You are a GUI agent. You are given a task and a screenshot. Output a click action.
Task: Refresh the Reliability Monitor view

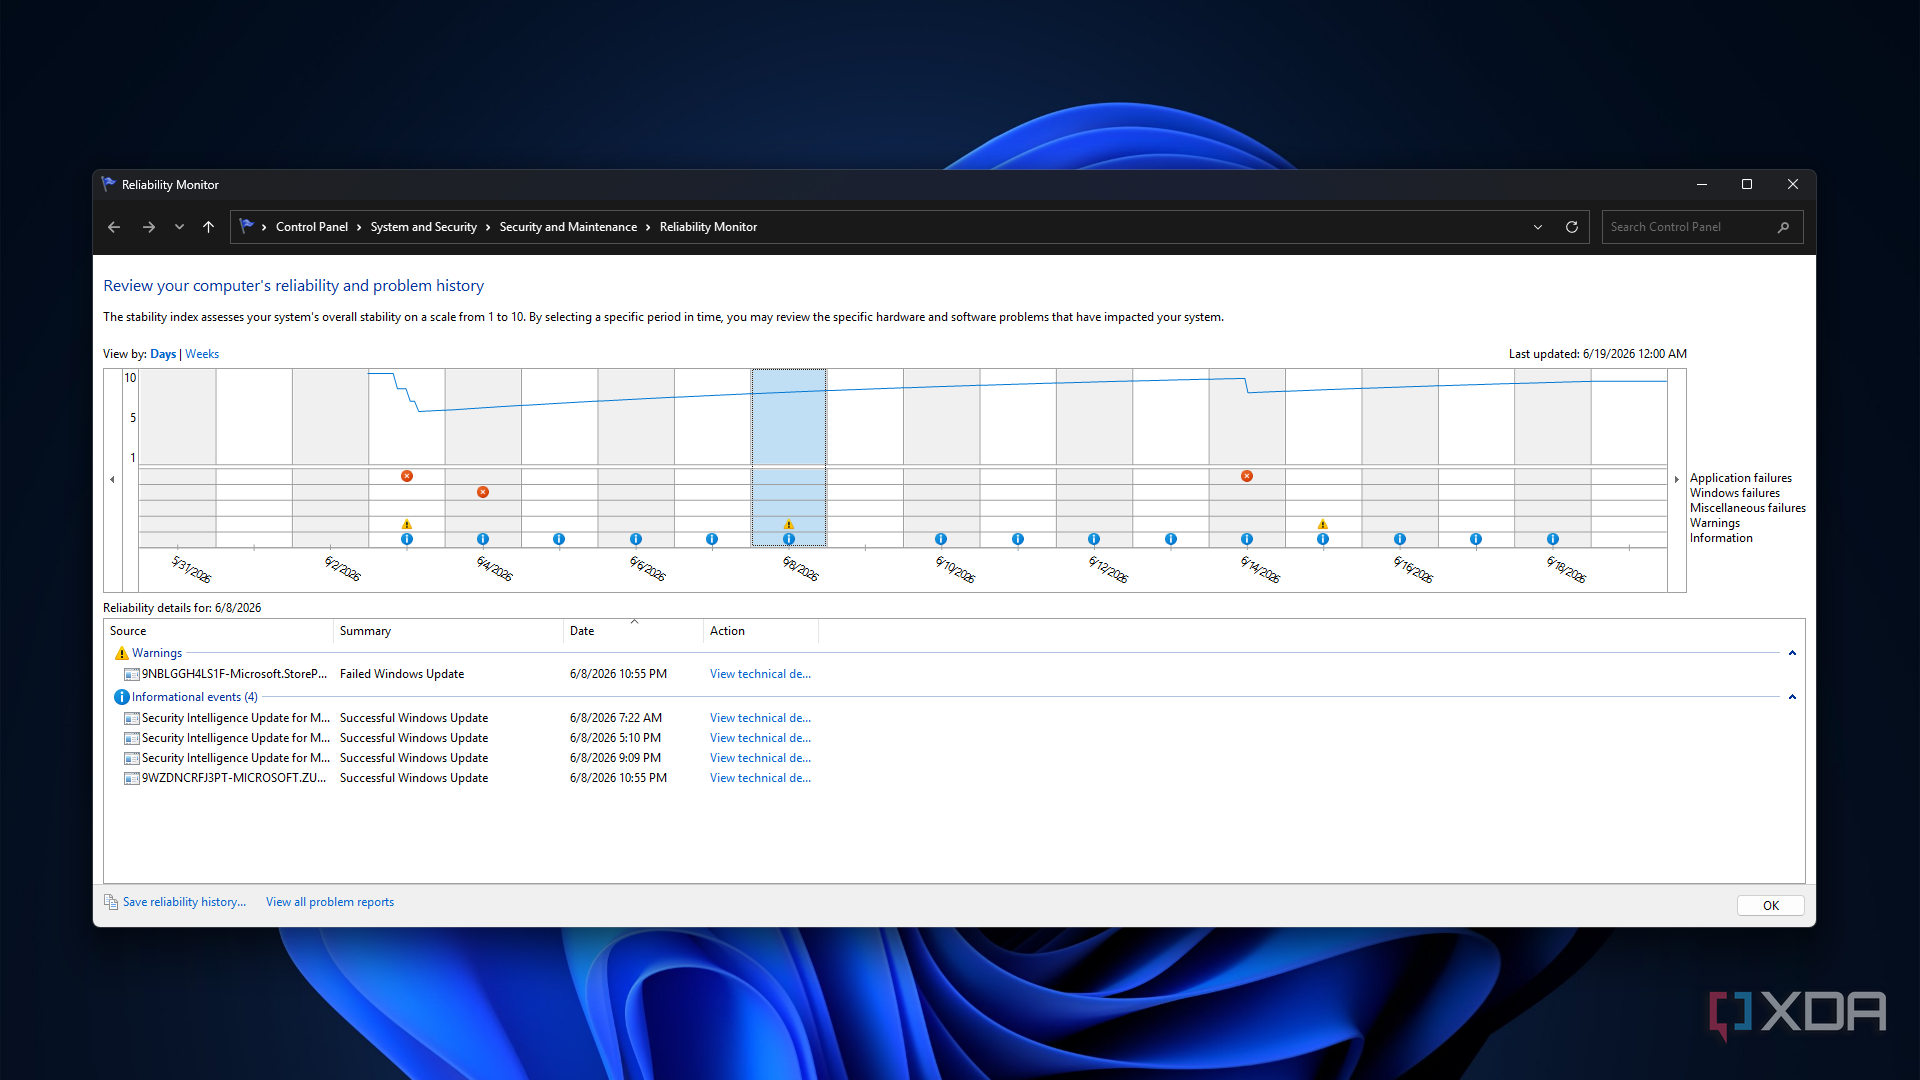[x=1572, y=227]
